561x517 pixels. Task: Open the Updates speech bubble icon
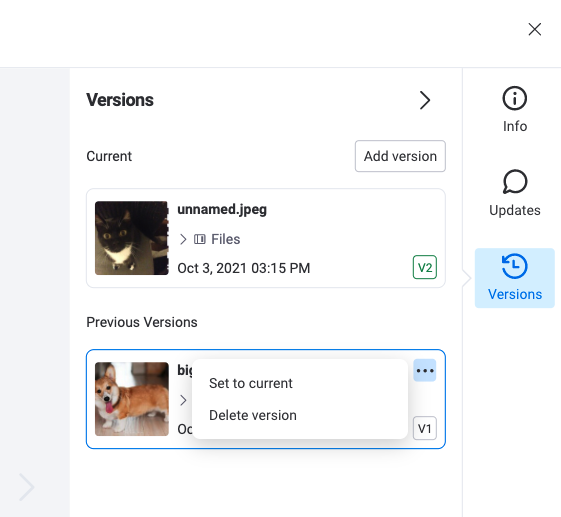(x=514, y=182)
